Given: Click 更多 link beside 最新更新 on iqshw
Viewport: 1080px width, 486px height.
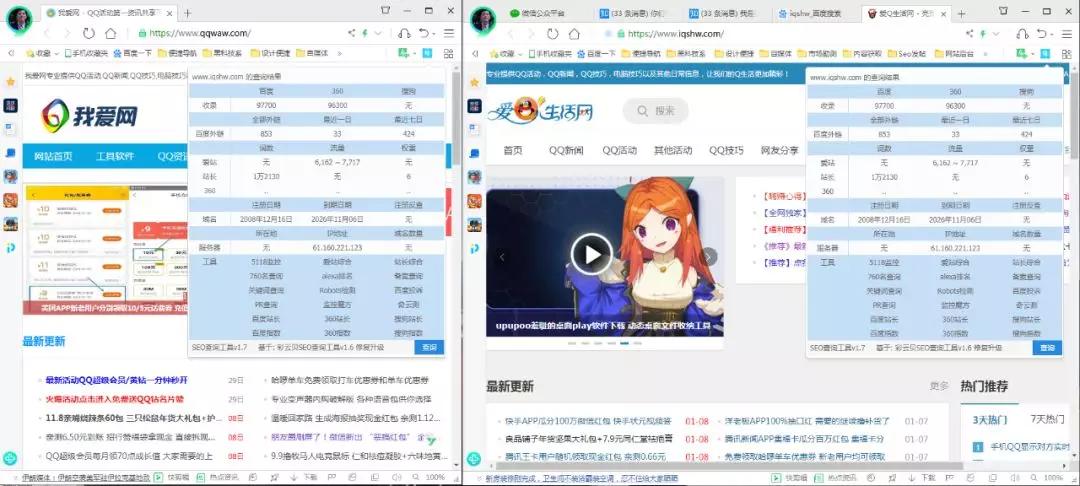Looking at the screenshot, I should click(x=939, y=386).
